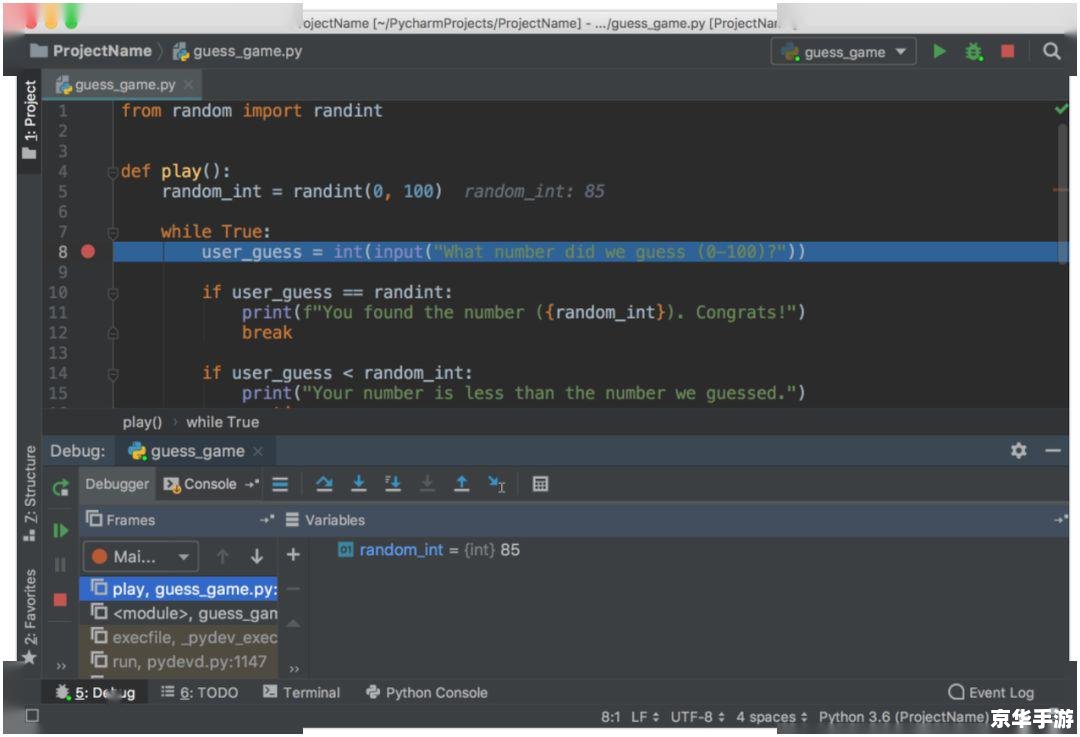Restore layout of the Frames pane

pyautogui.click(x=267, y=519)
